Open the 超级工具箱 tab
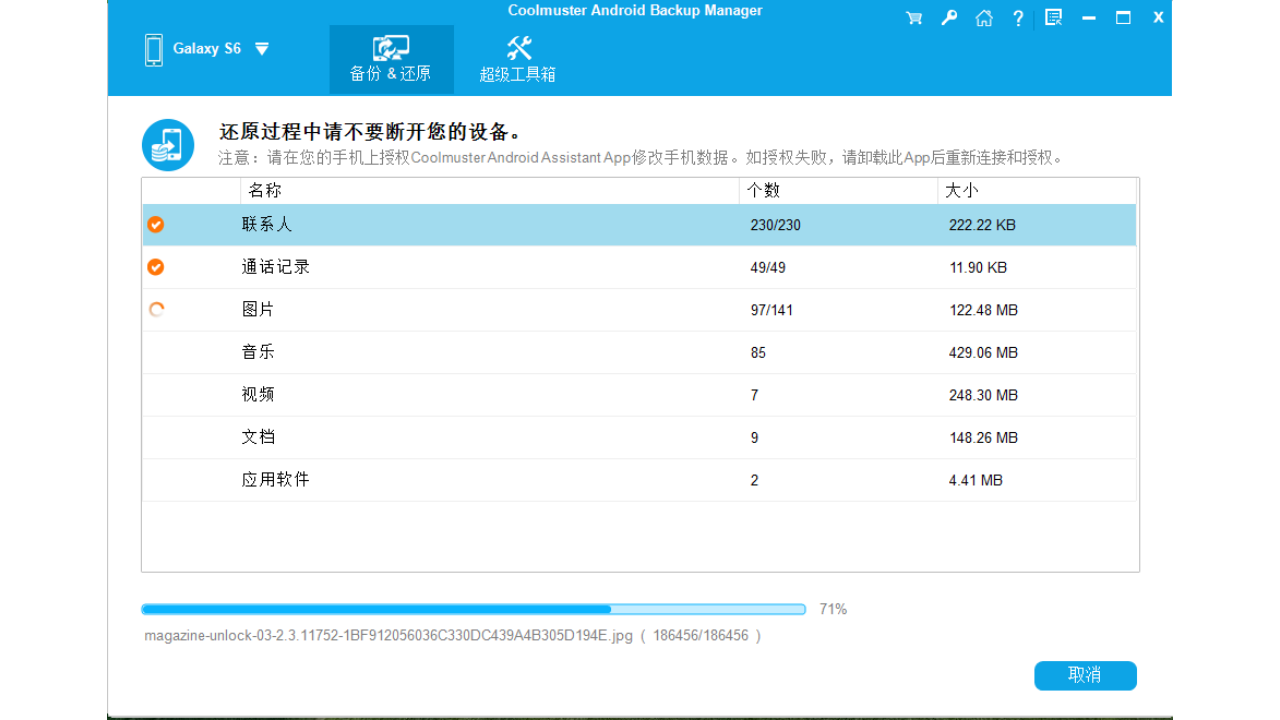 (x=518, y=58)
